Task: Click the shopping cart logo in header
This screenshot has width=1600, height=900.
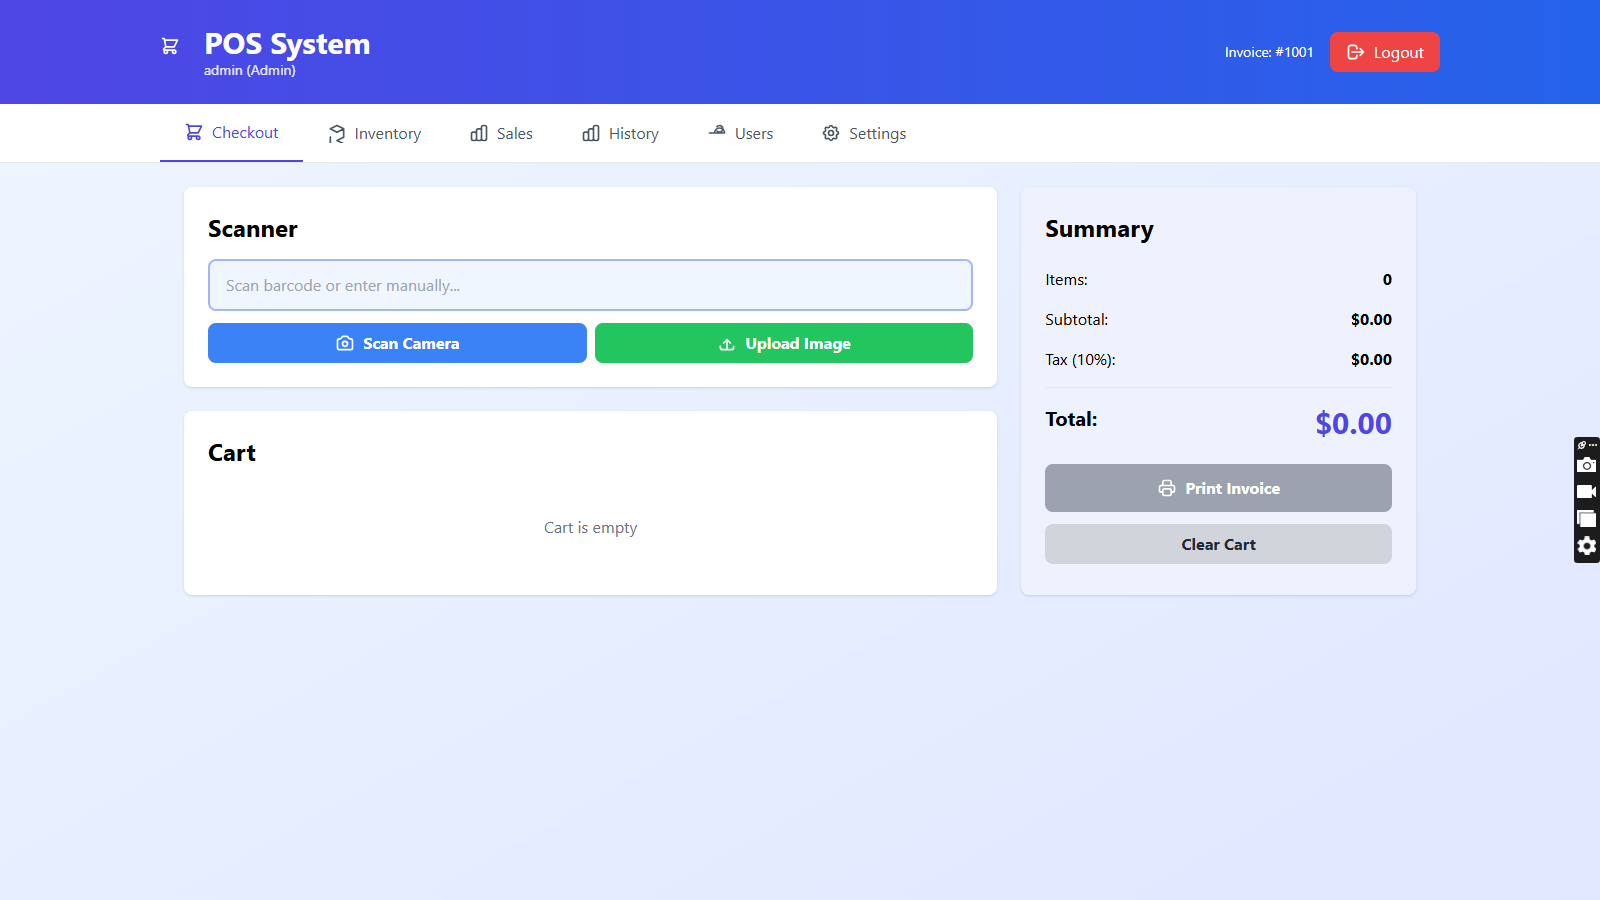Action: [x=170, y=46]
